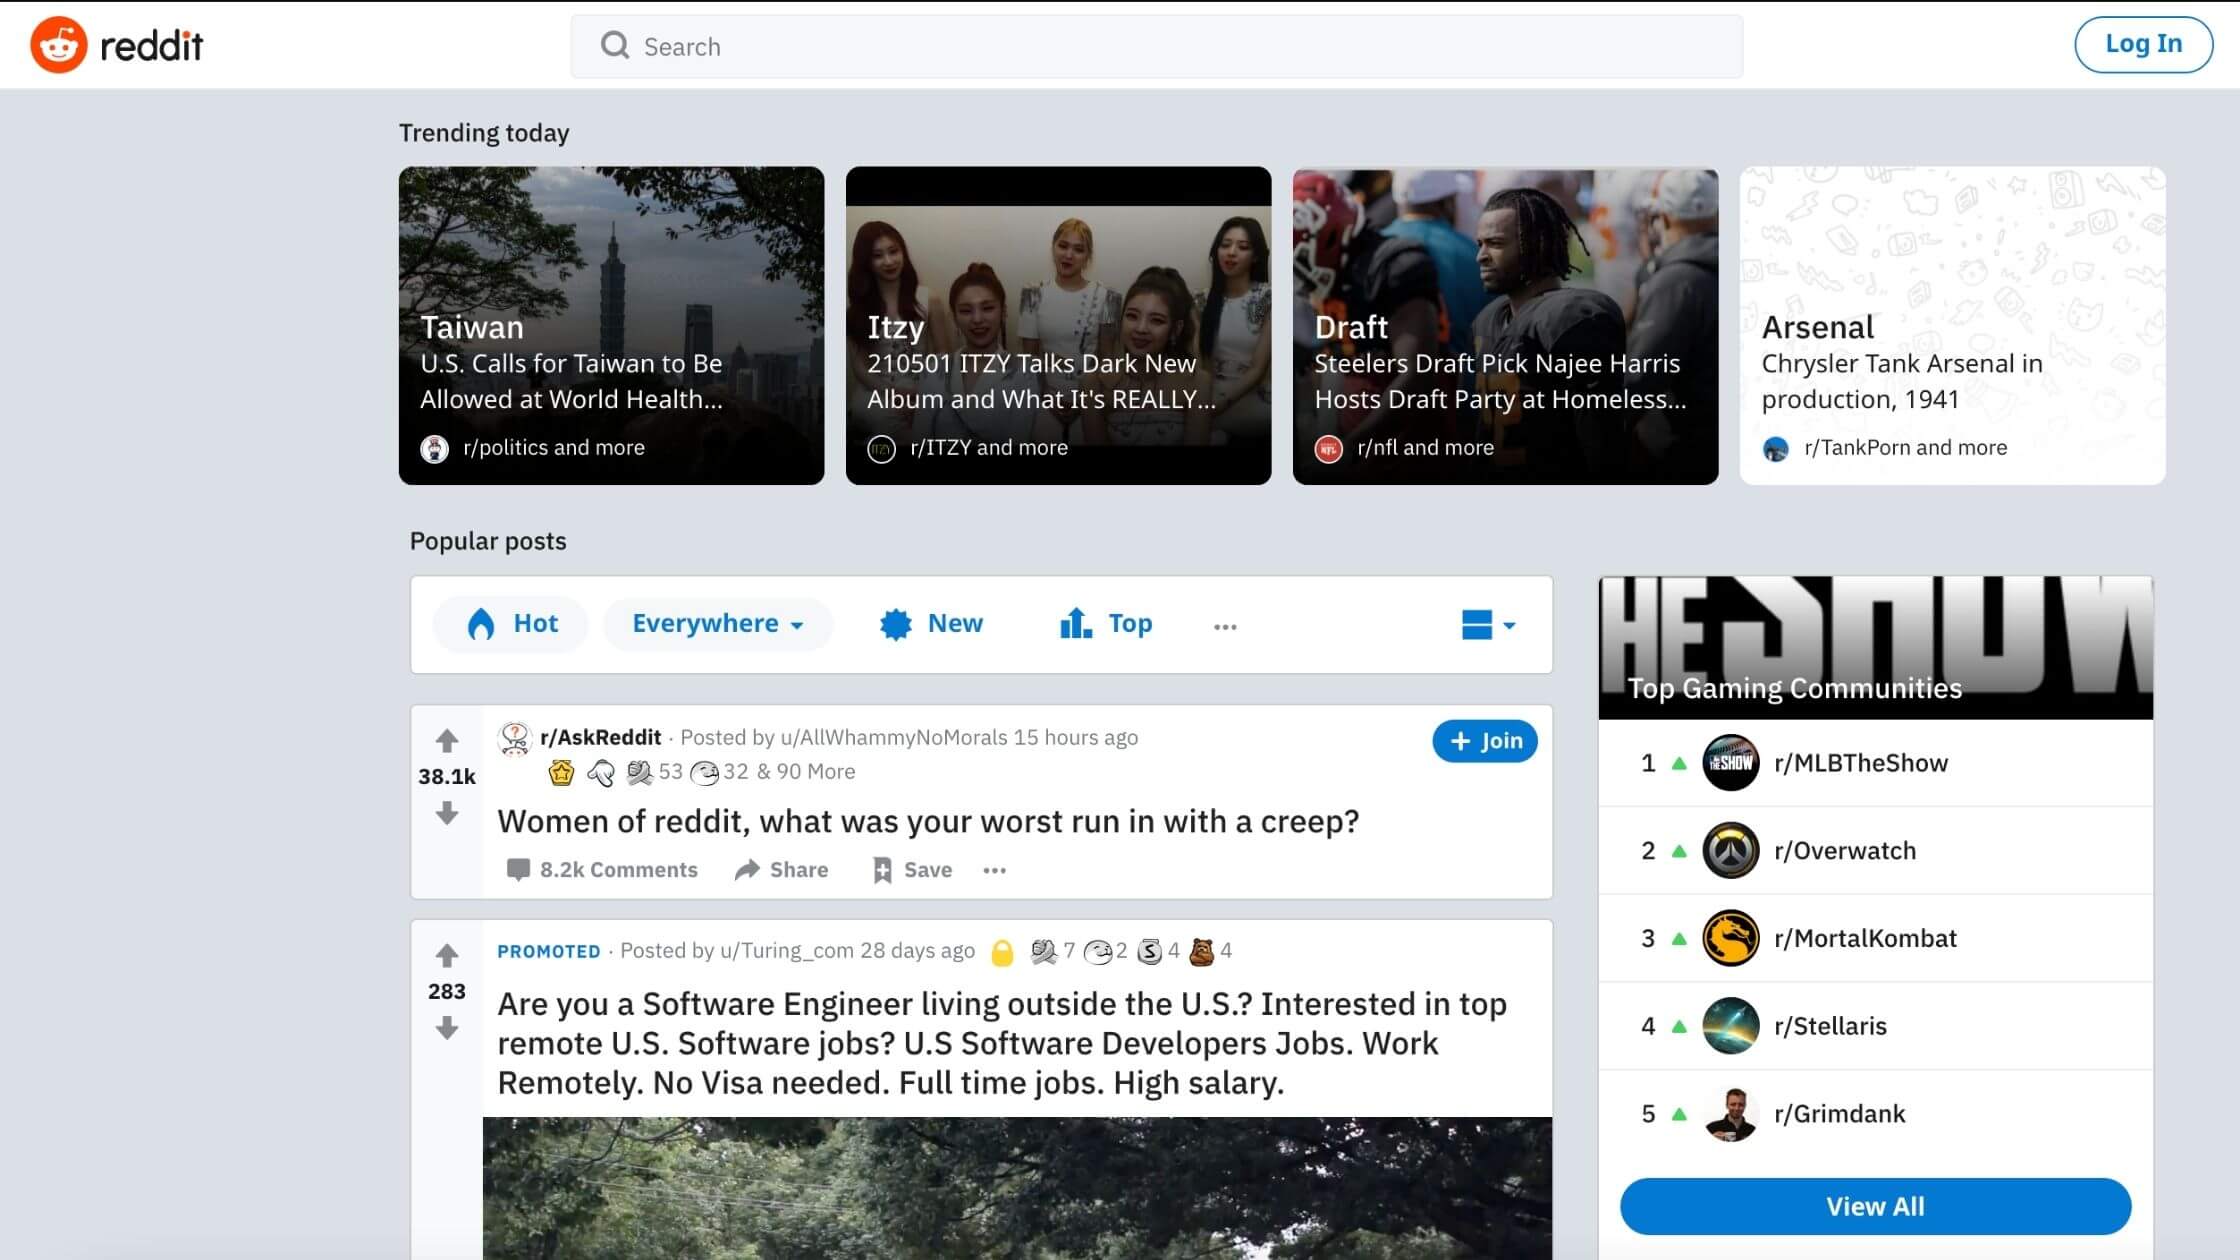2240x1260 pixels.
Task: Open 'Women of reddit' post title
Action: coord(928,821)
